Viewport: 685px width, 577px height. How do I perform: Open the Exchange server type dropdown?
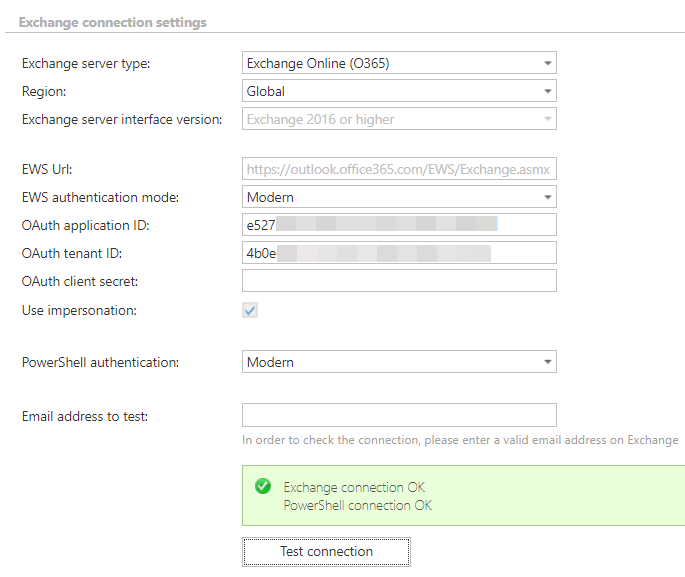pos(399,64)
